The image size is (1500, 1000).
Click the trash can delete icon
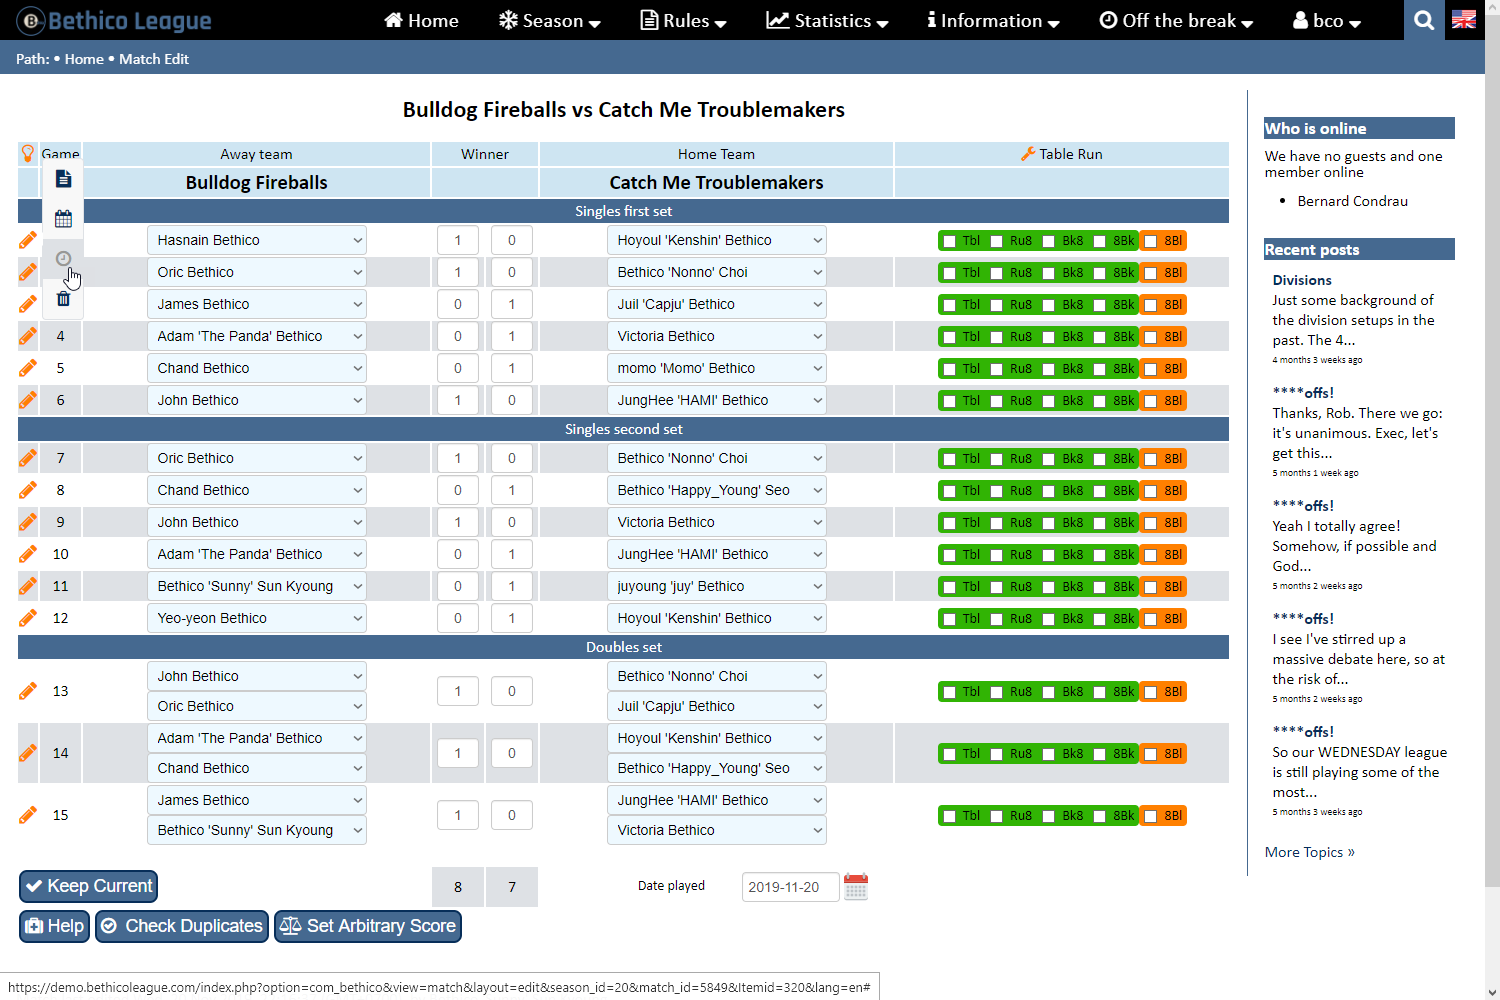(63, 299)
